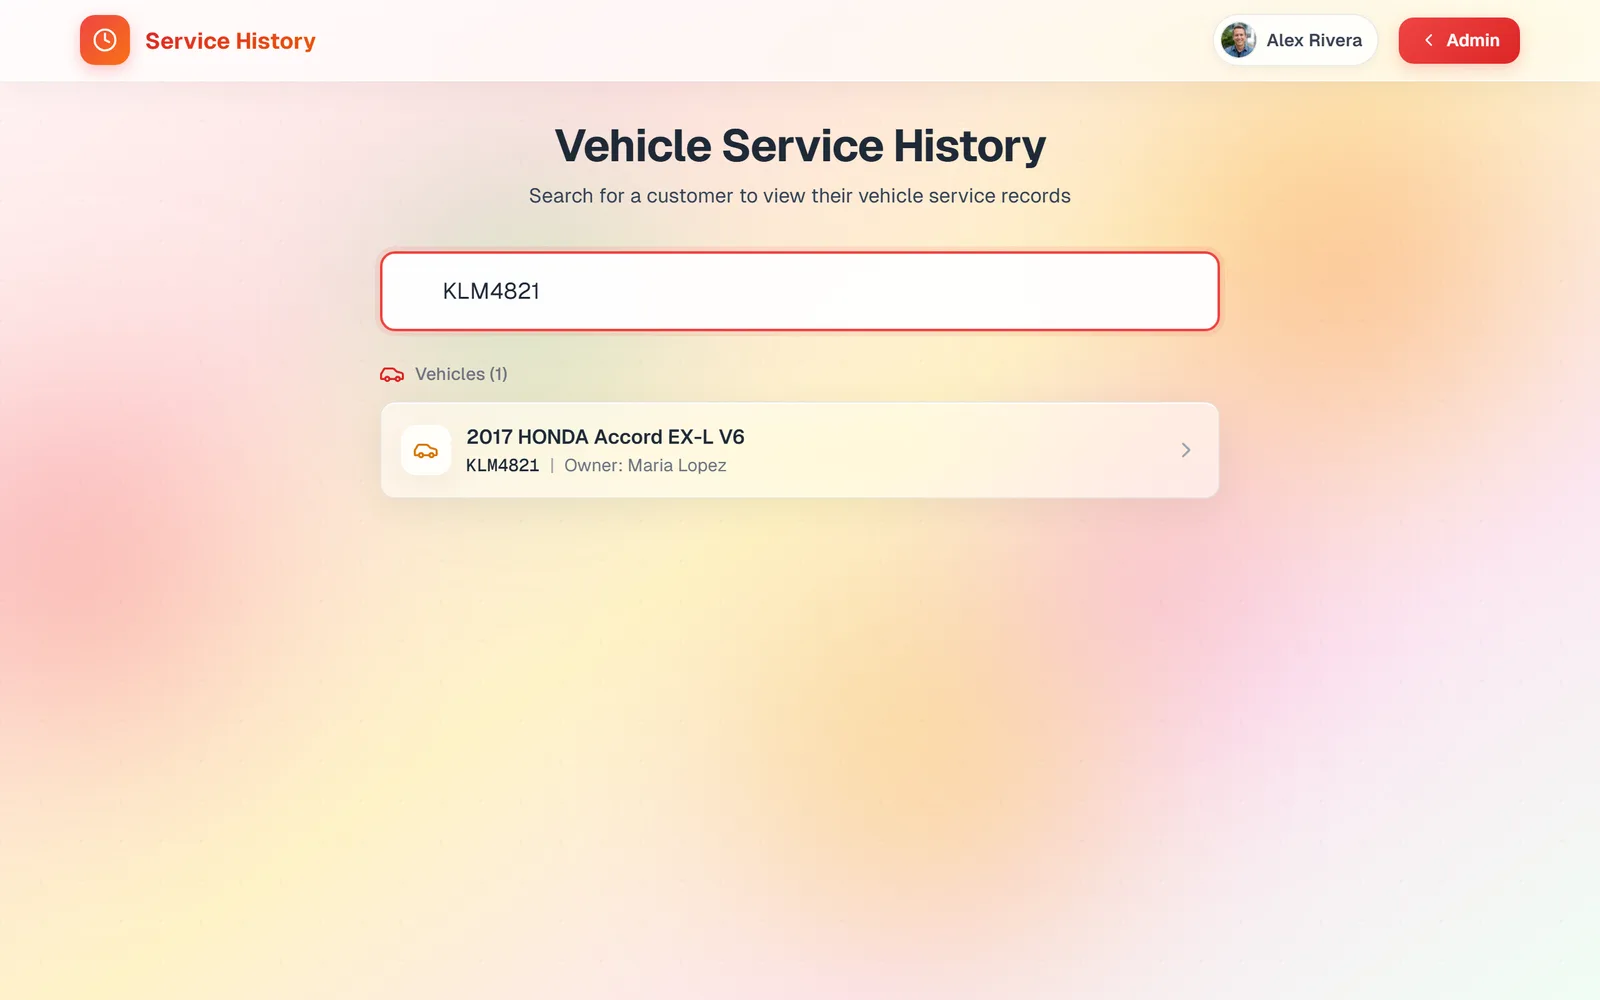Viewport: 1600px width, 1000px height.
Task: Click Alex Rivera's avatar photo
Action: pyautogui.click(x=1238, y=40)
